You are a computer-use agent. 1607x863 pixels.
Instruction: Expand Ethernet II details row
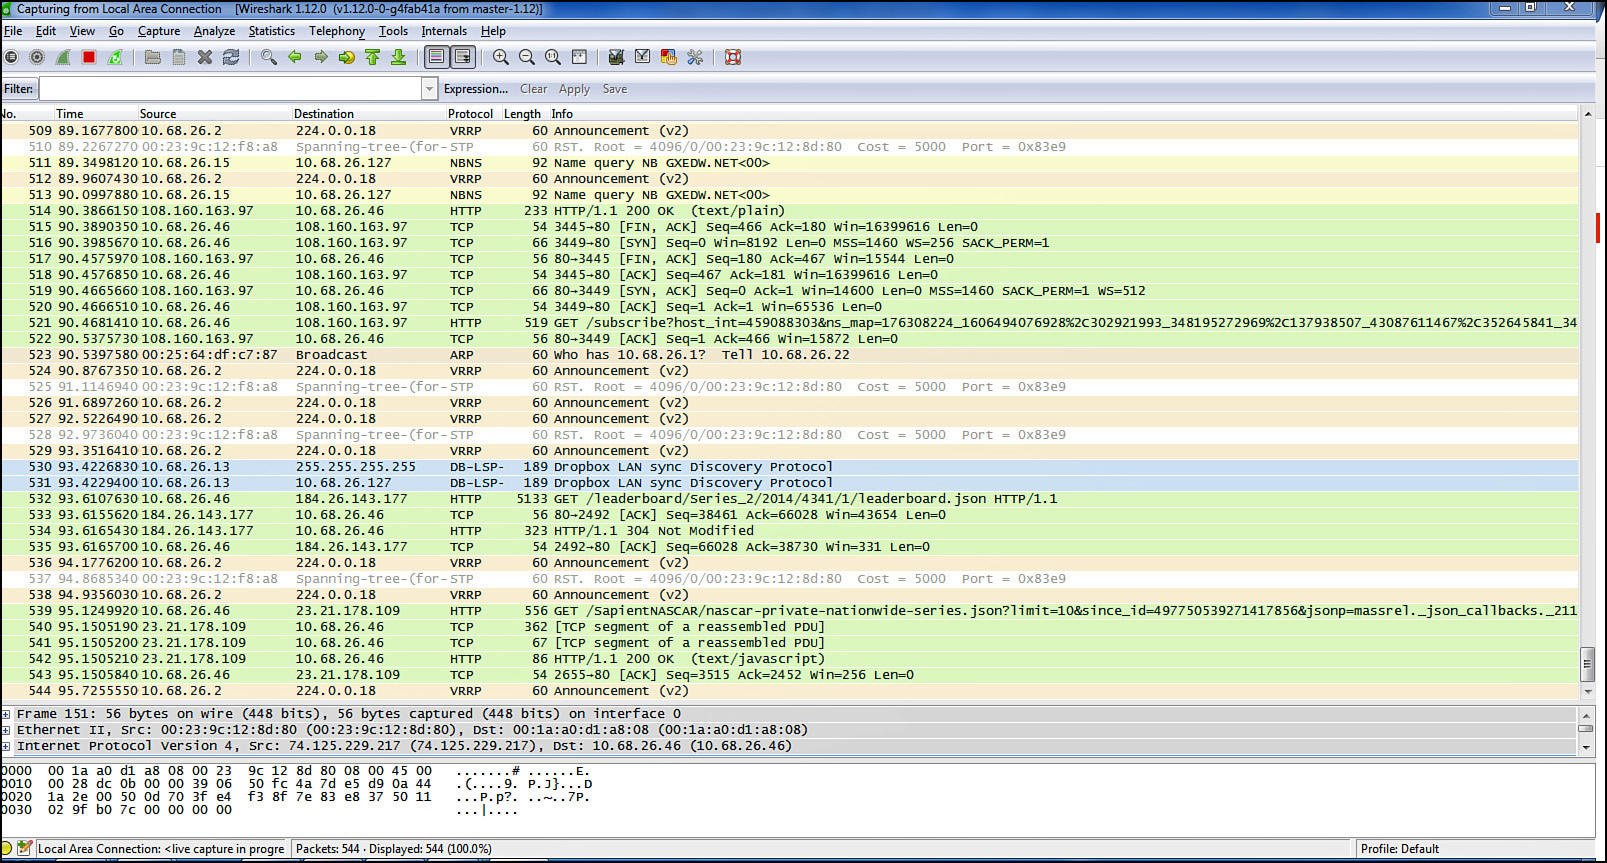tap(6, 730)
